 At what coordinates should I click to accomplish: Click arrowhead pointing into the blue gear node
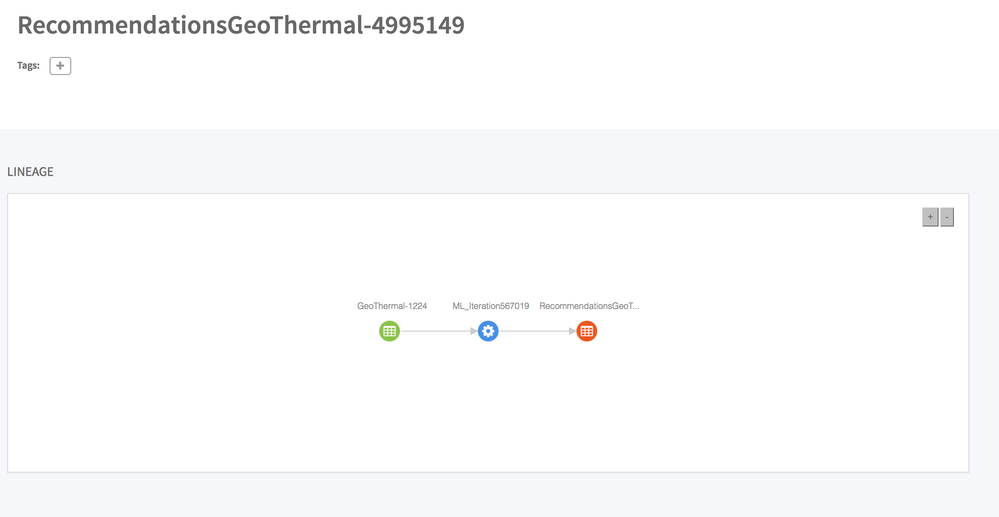point(473,331)
